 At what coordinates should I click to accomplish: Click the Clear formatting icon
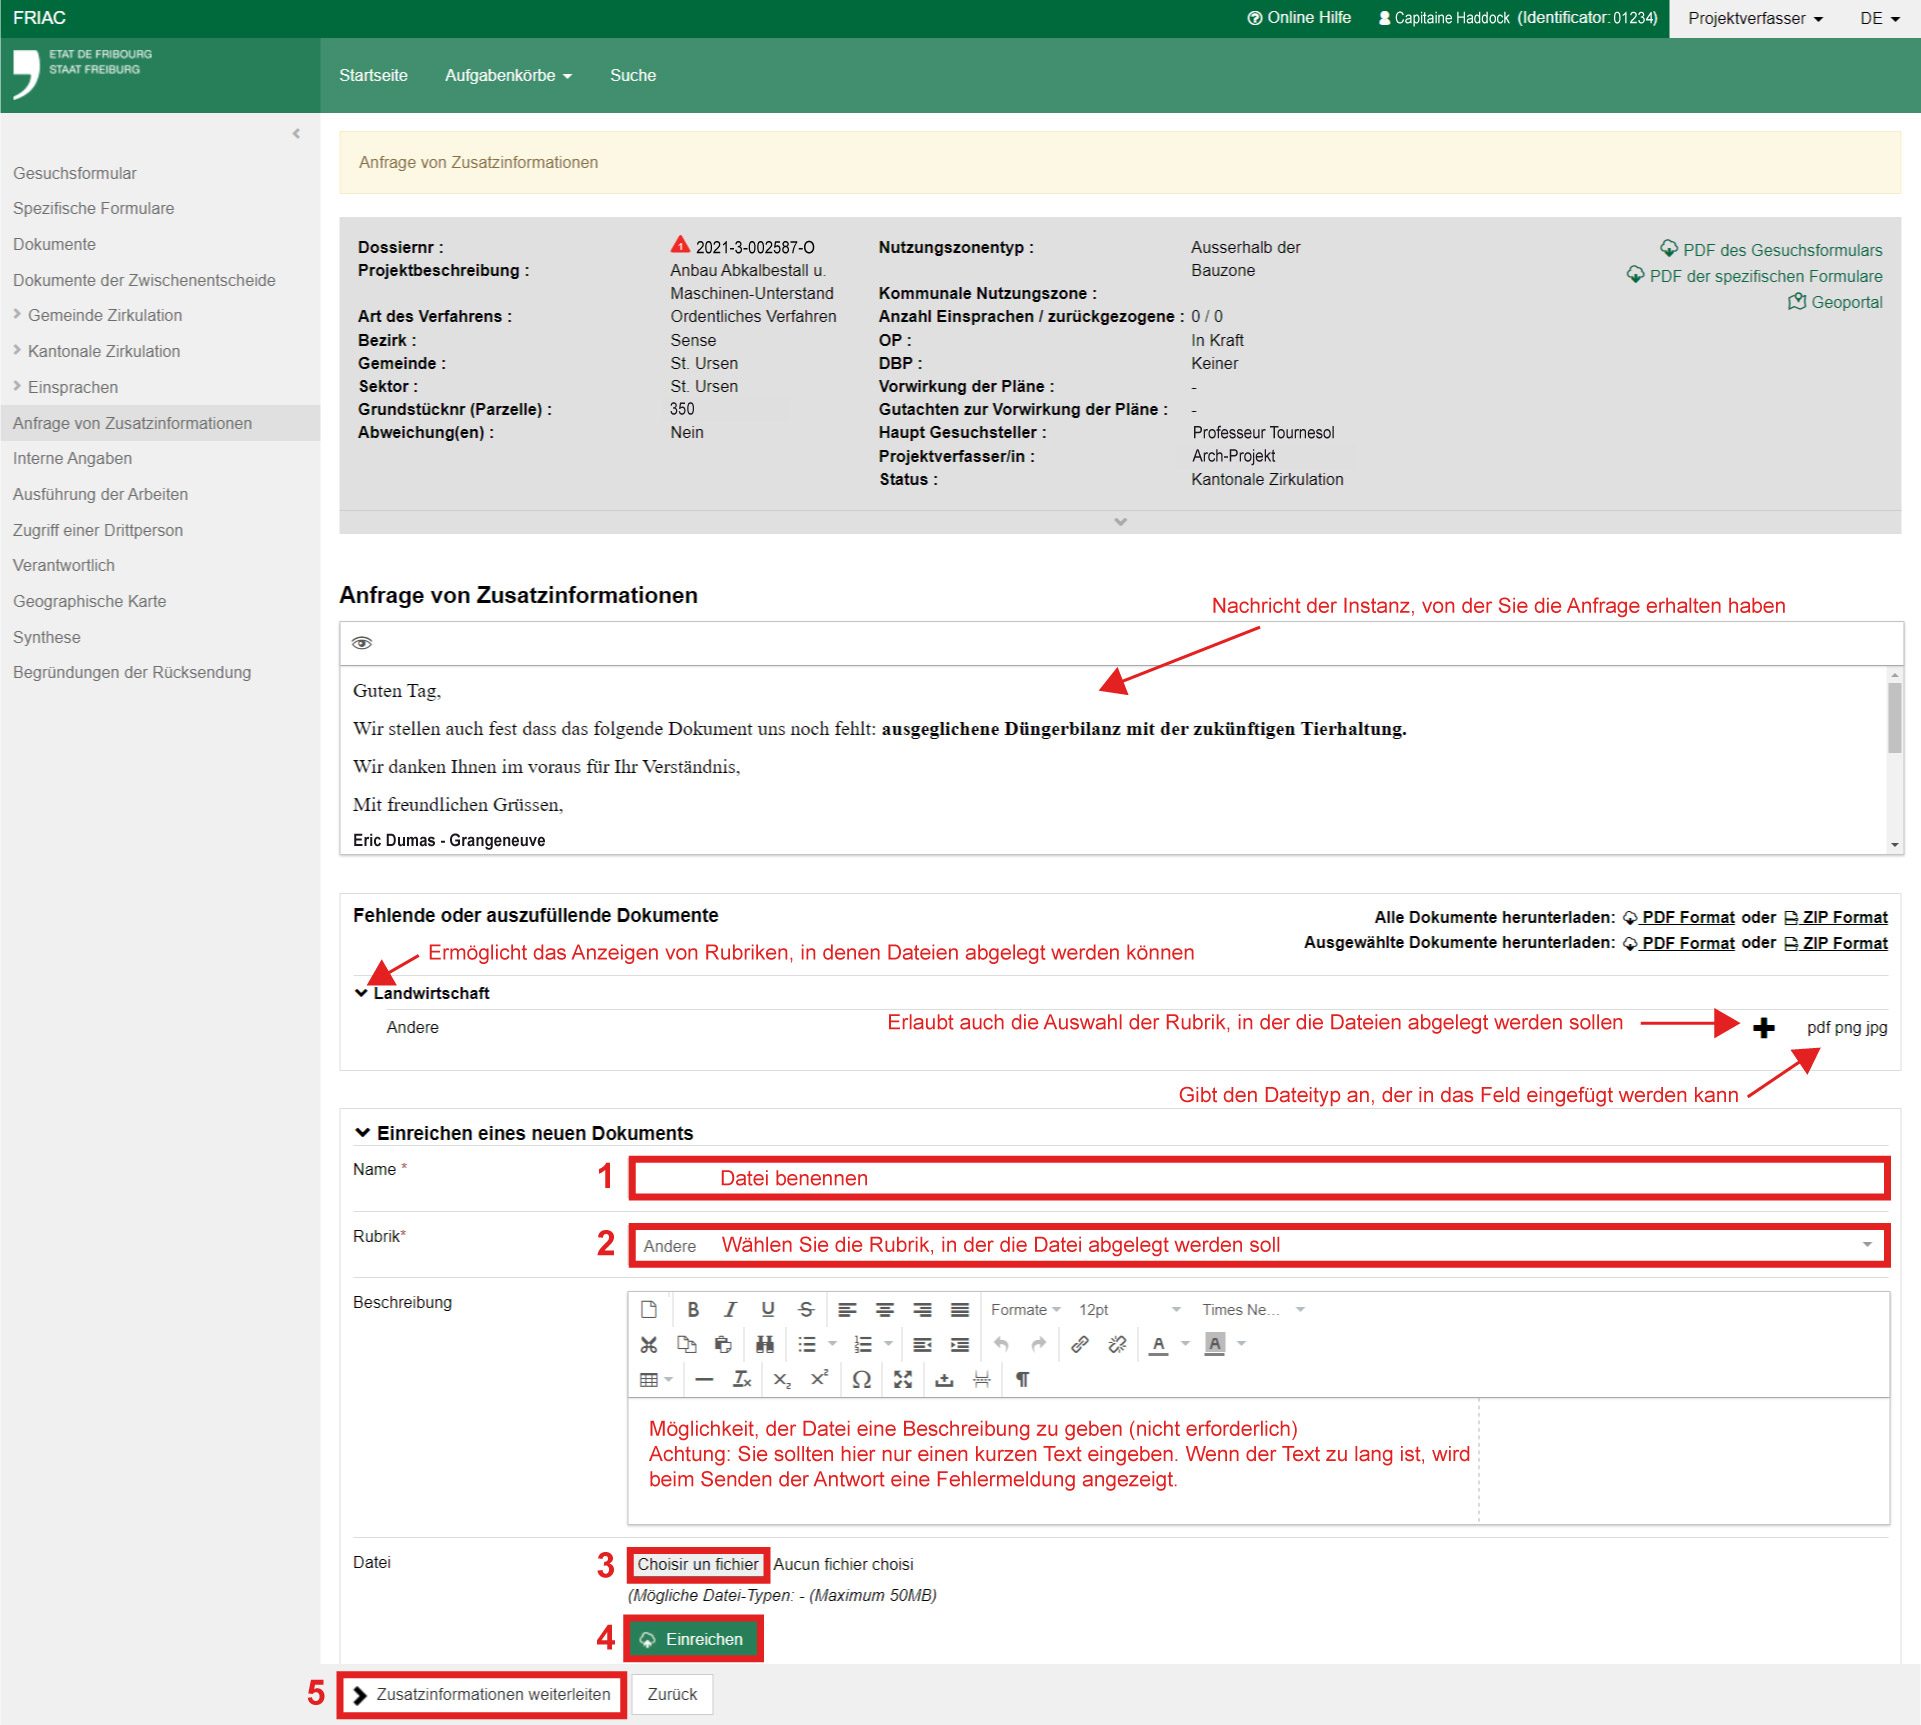(741, 1379)
